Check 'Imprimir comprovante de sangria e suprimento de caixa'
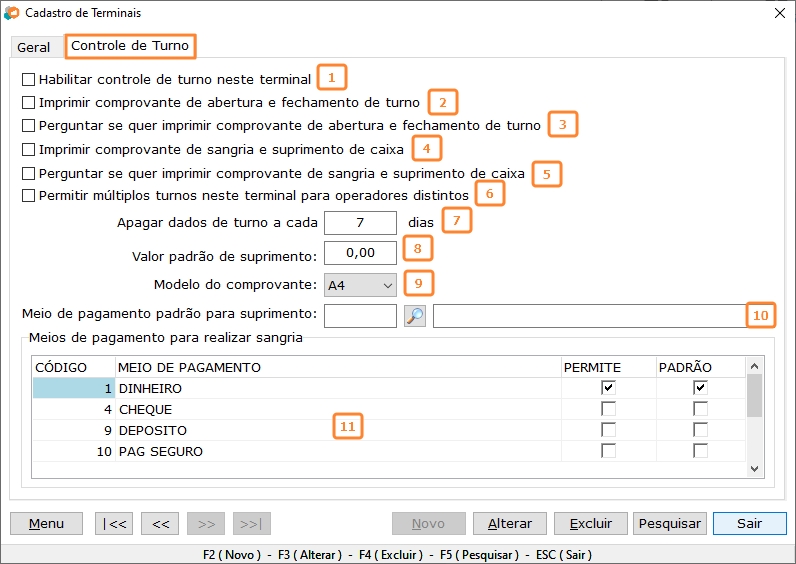 [x=28, y=150]
